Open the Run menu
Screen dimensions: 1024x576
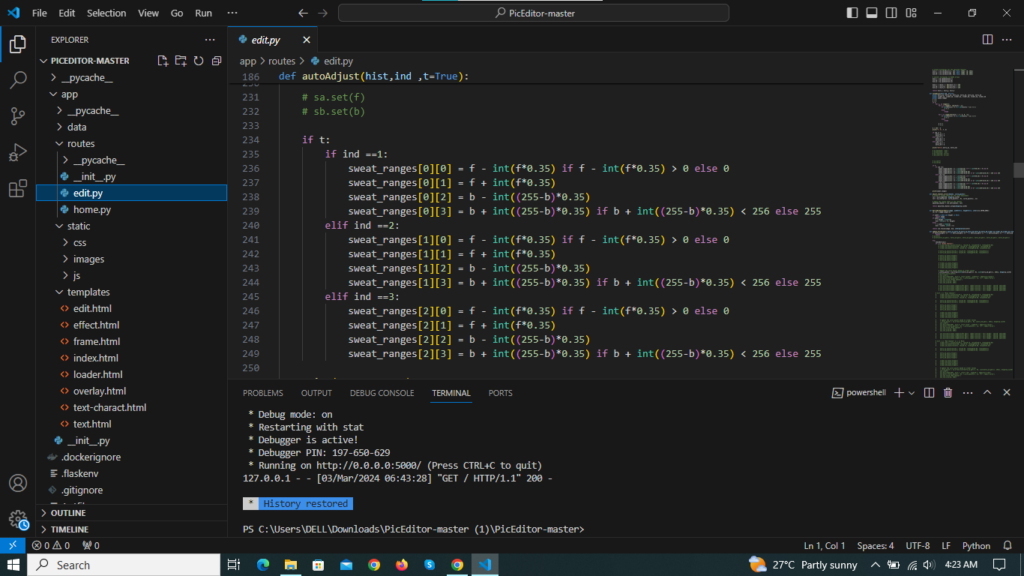[x=204, y=13]
